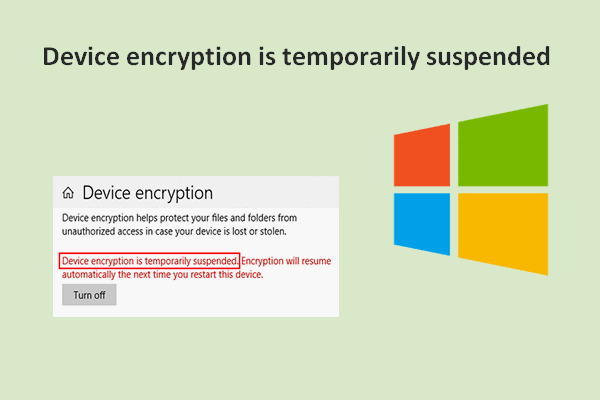This screenshot has height=400, width=600.
Task: Select the yellow pane of Windows logo
Action: (x=503, y=234)
